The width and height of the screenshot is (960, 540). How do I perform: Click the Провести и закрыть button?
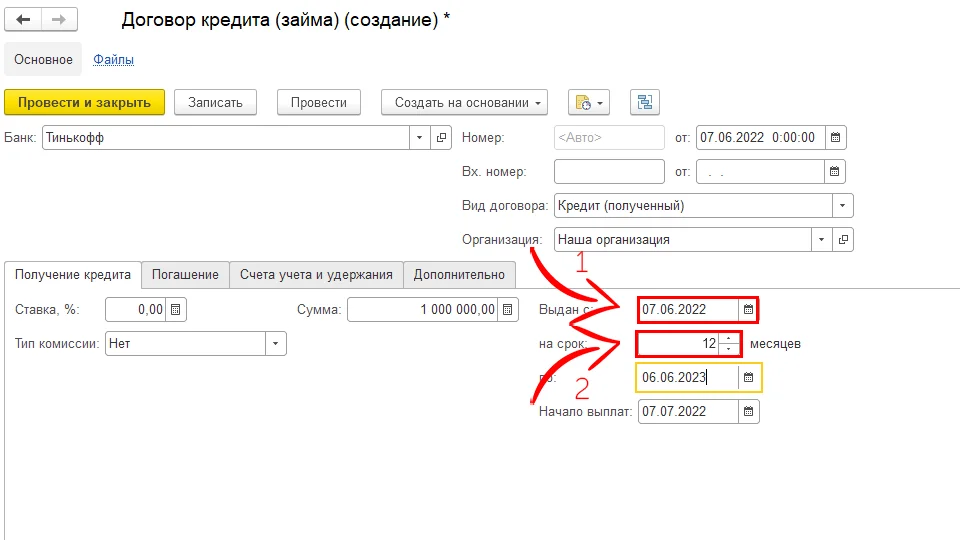coord(84,102)
